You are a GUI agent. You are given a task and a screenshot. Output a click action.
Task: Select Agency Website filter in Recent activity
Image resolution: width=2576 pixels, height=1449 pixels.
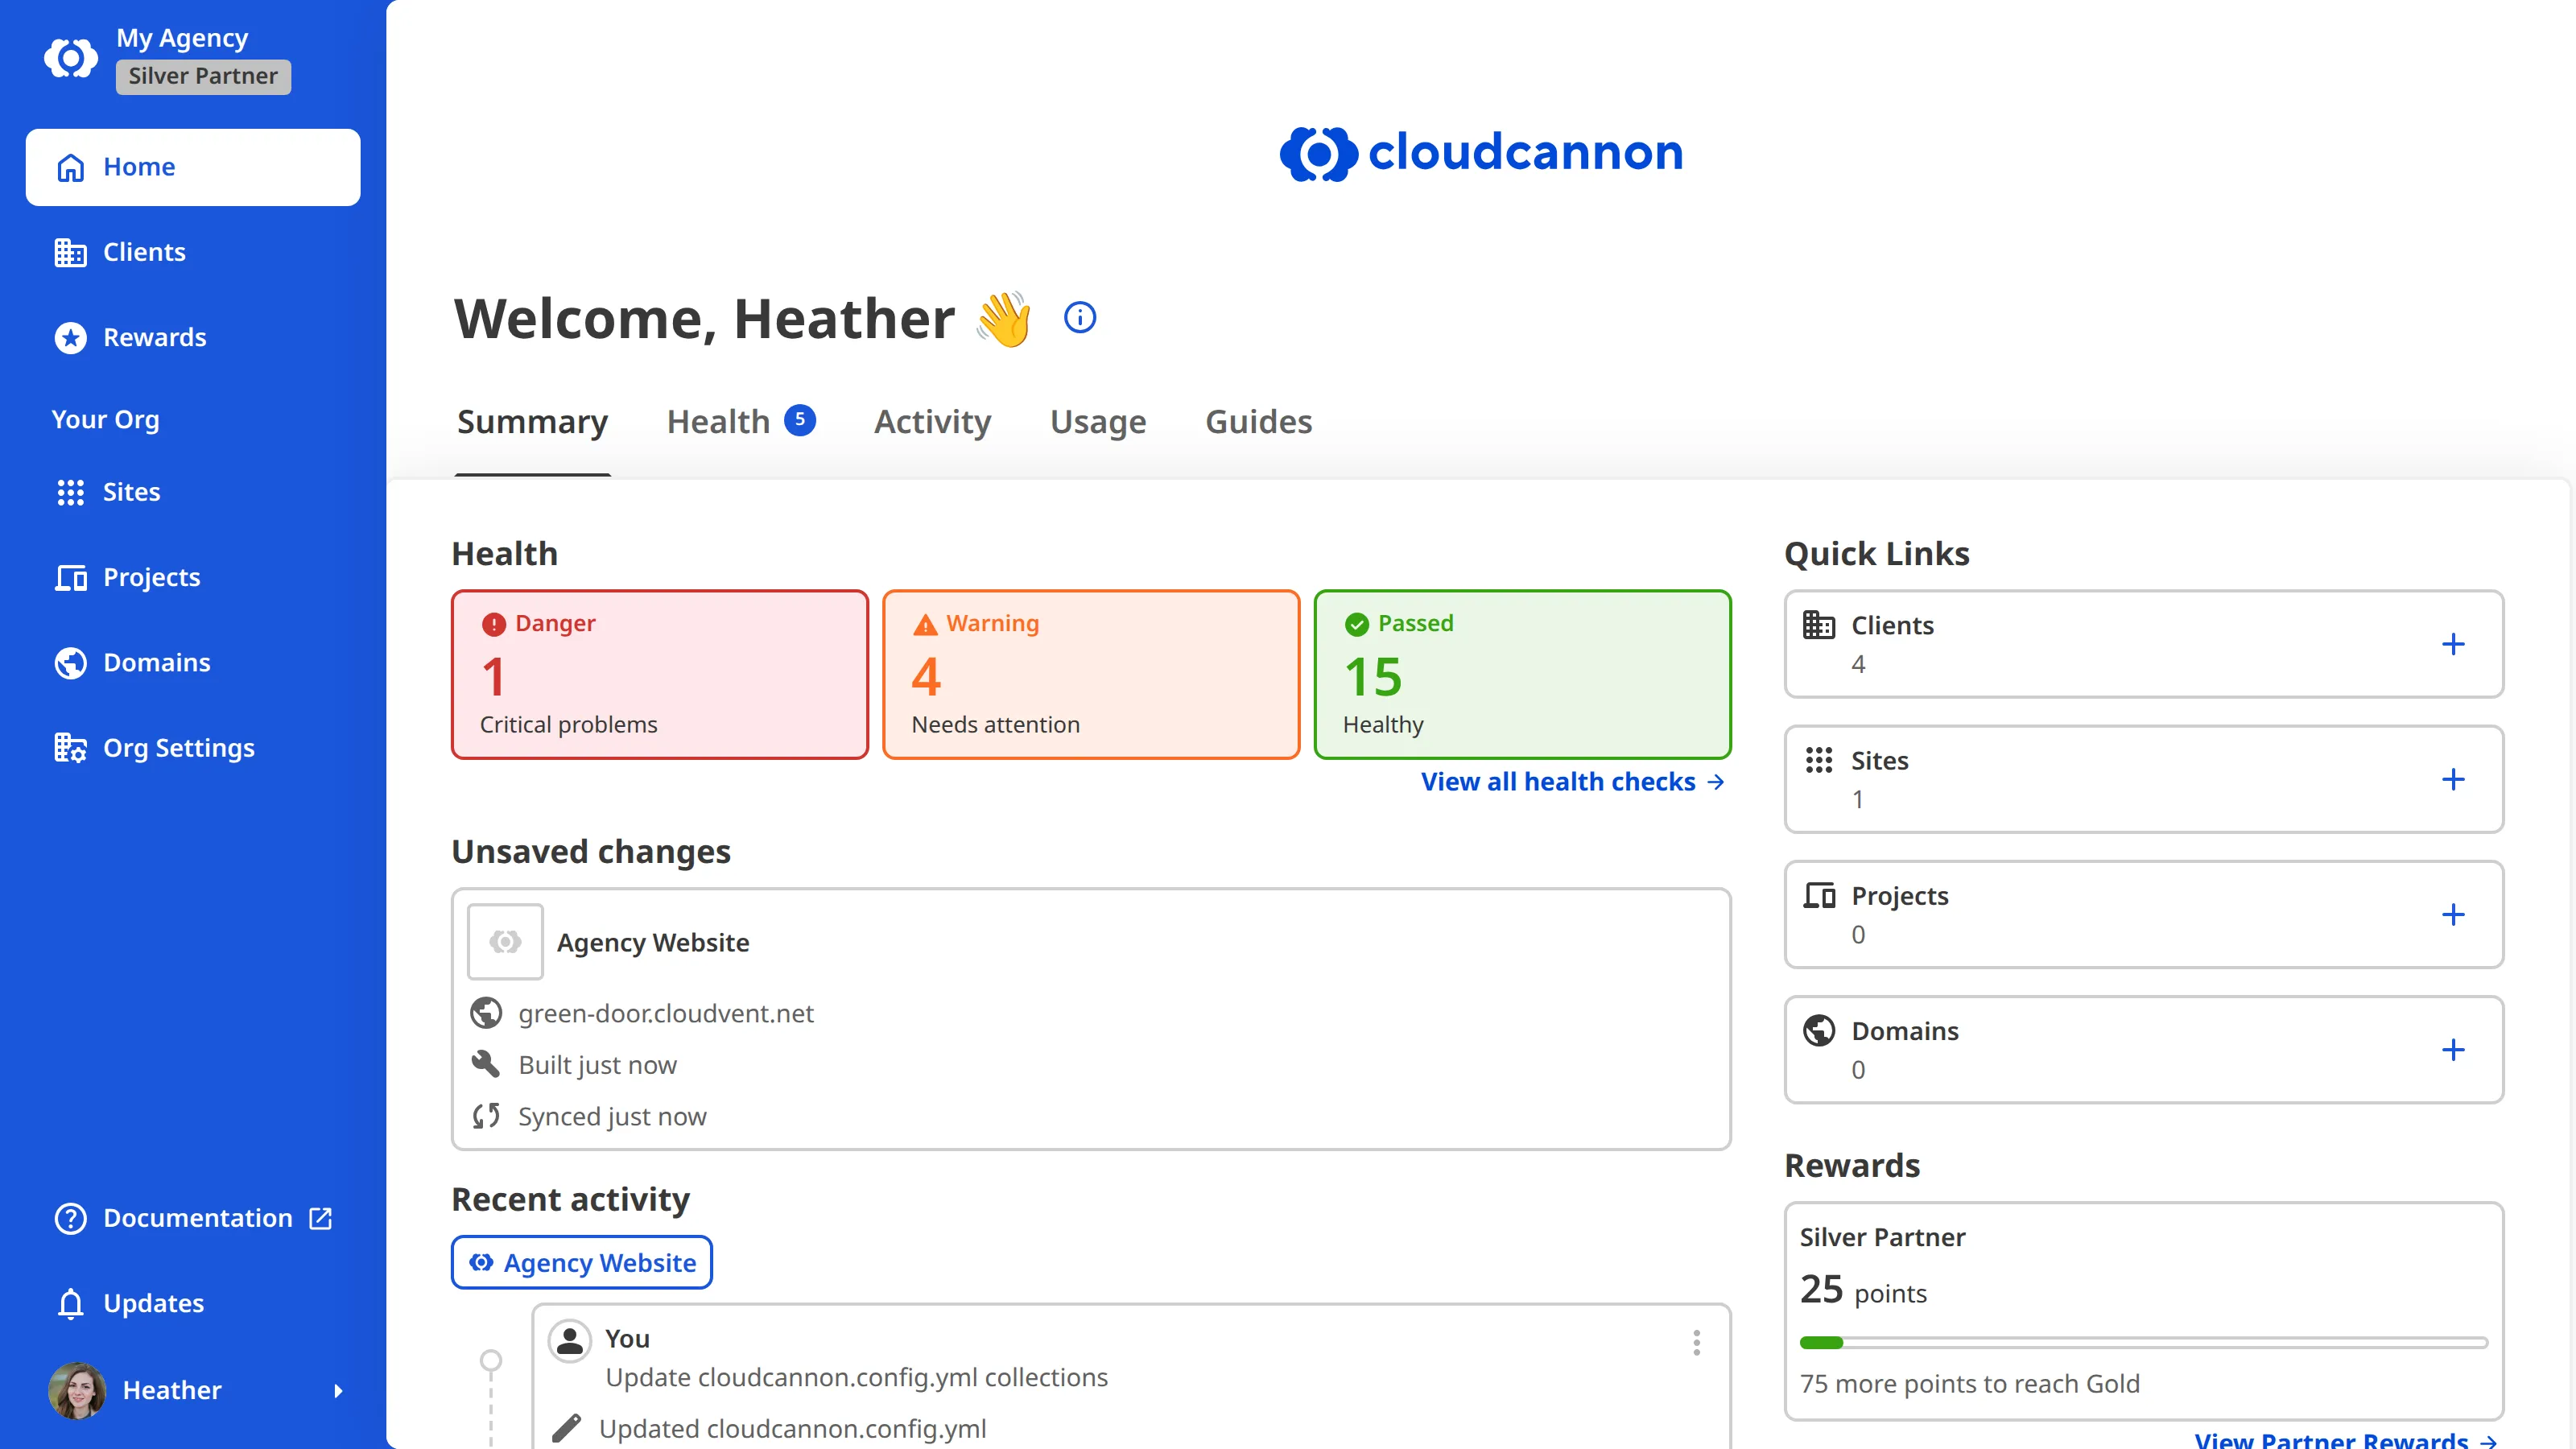[582, 1263]
